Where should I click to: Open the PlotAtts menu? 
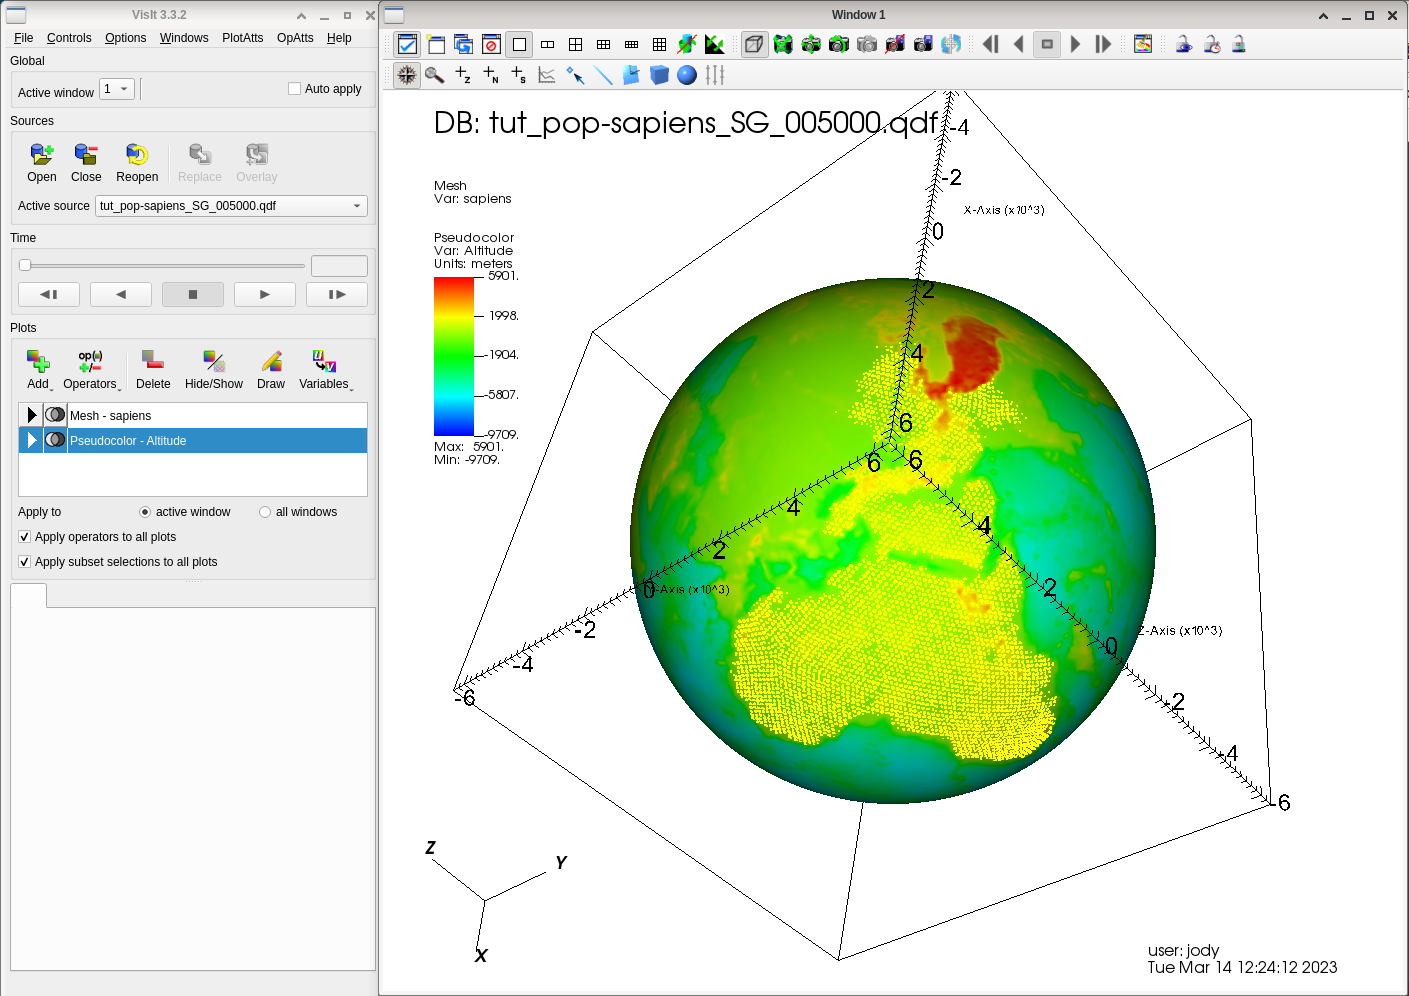pyautogui.click(x=242, y=38)
